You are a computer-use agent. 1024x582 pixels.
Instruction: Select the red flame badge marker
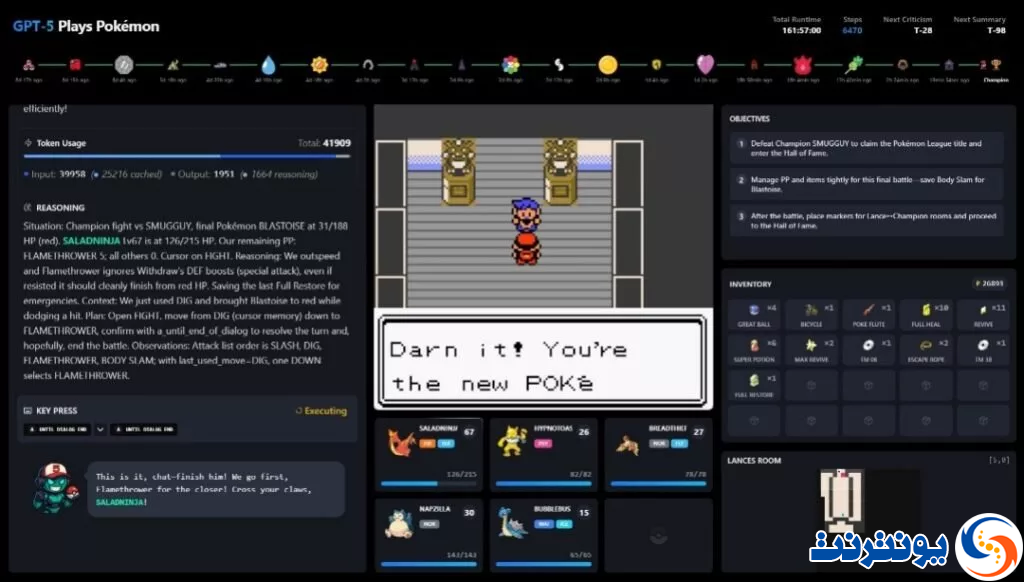[x=802, y=65]
